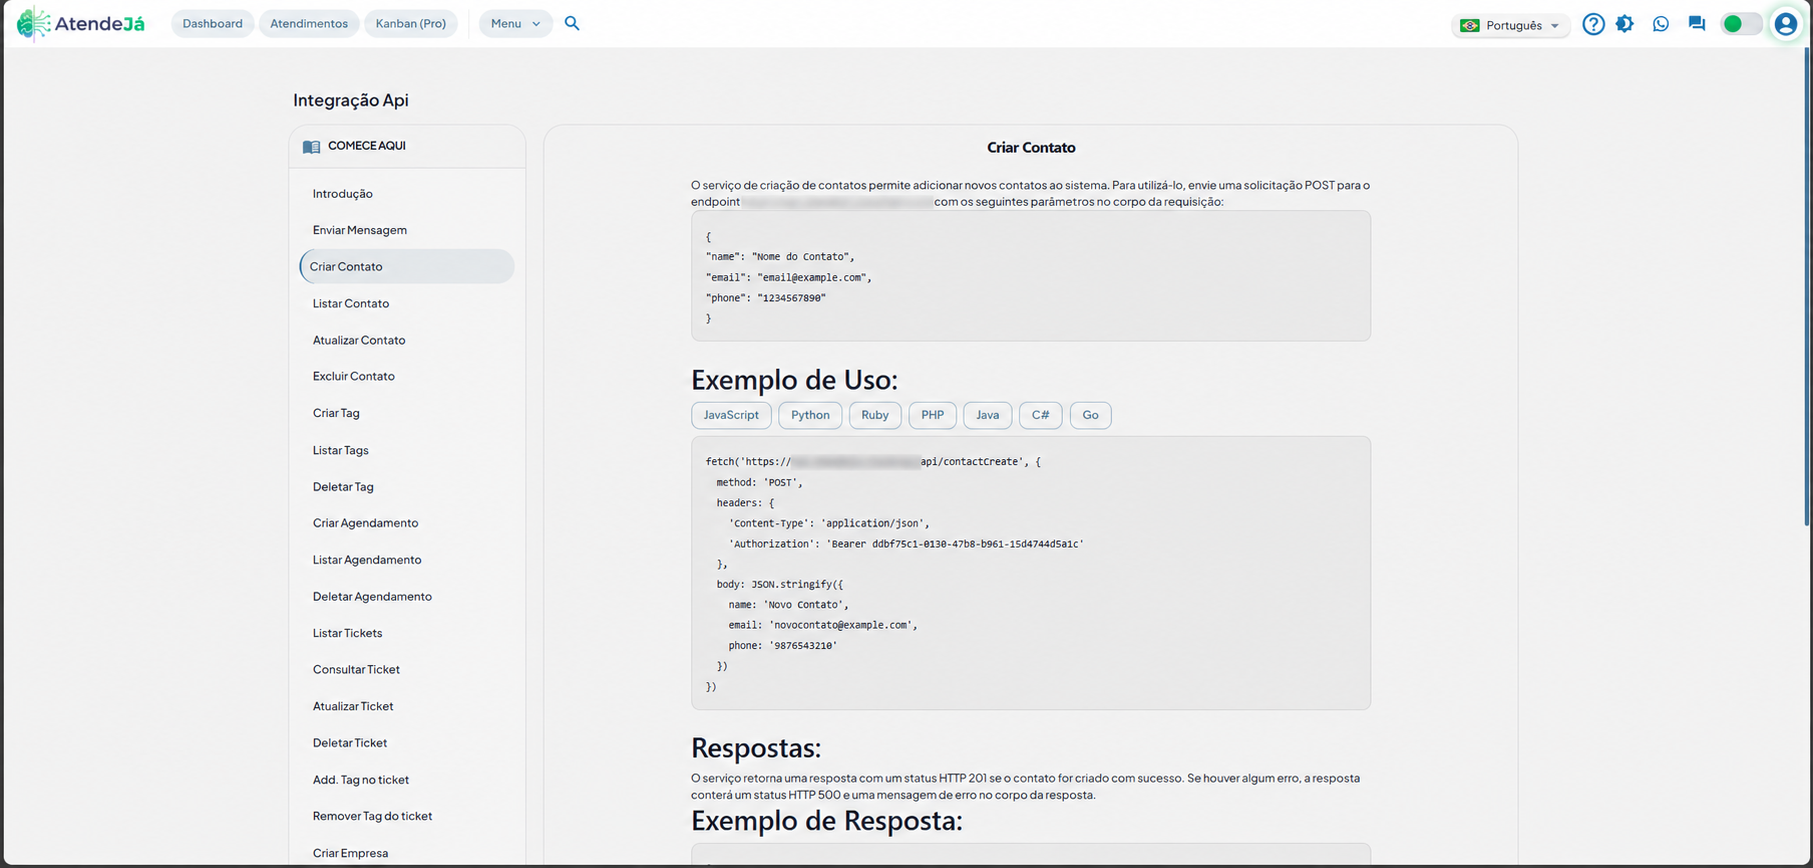Click the page vertical scrollbar
The height and width of the screenshot is (868, 1813).
[x=1808, y=287]
